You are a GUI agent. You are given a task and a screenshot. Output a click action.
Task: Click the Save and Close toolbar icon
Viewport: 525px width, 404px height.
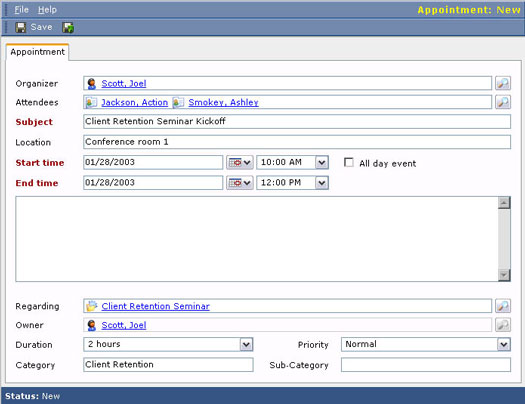(68, 27)
